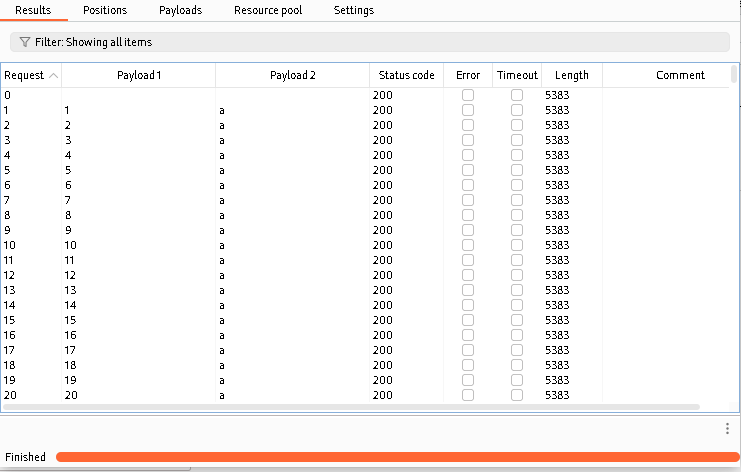Click the filter funnel icon
The width and height of the screenshot is (741, 472).
(24, 43)
